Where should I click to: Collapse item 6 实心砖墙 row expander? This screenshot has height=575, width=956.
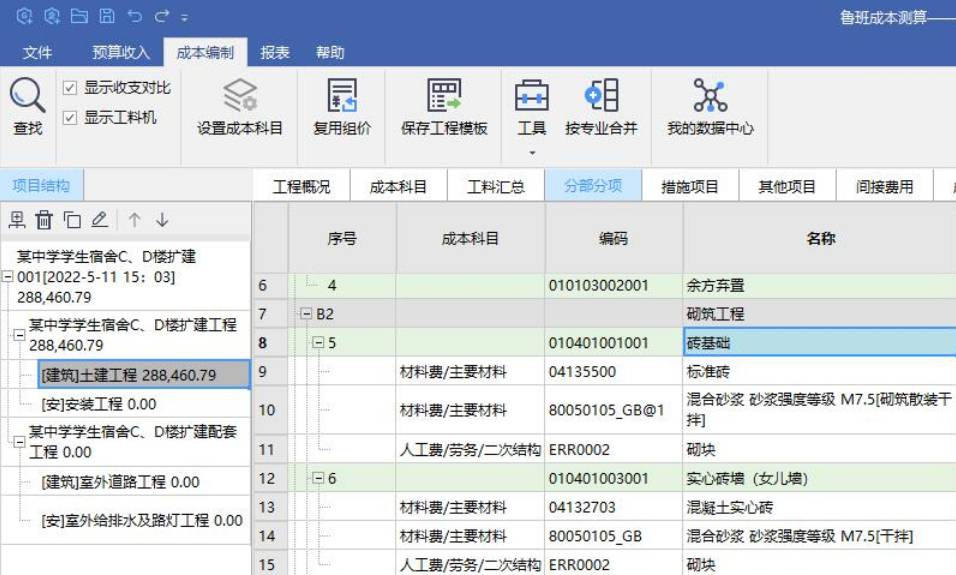(318, 478)
